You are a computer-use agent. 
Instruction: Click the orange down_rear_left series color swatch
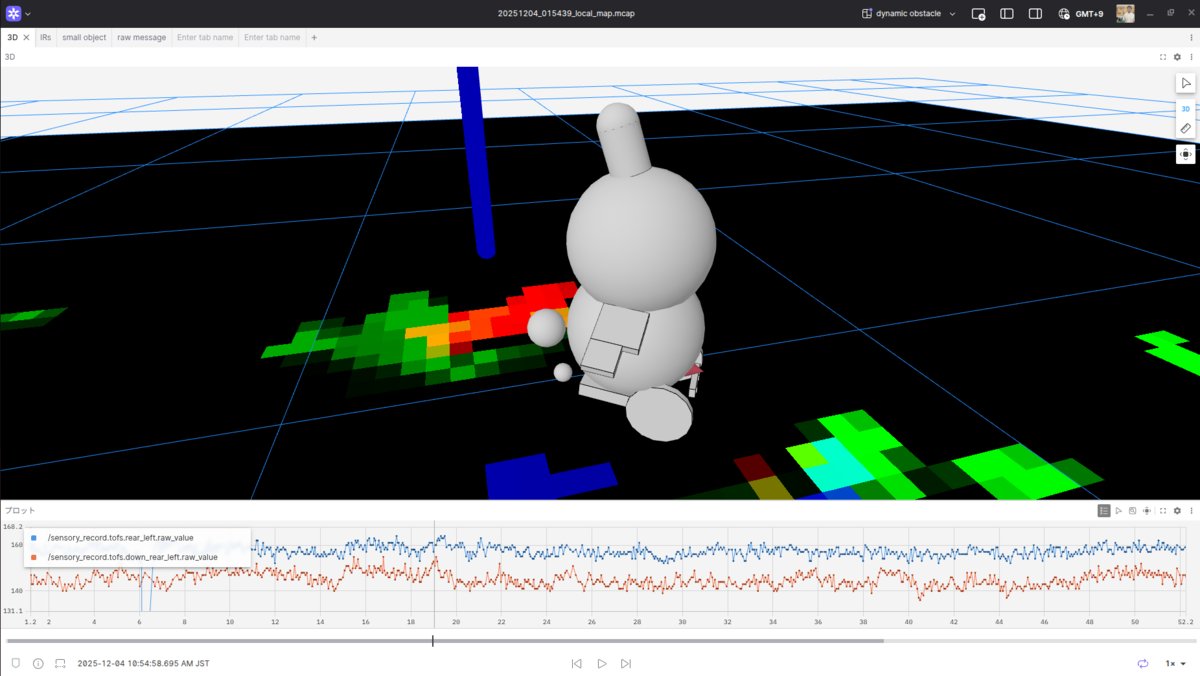tap(34, 557)
